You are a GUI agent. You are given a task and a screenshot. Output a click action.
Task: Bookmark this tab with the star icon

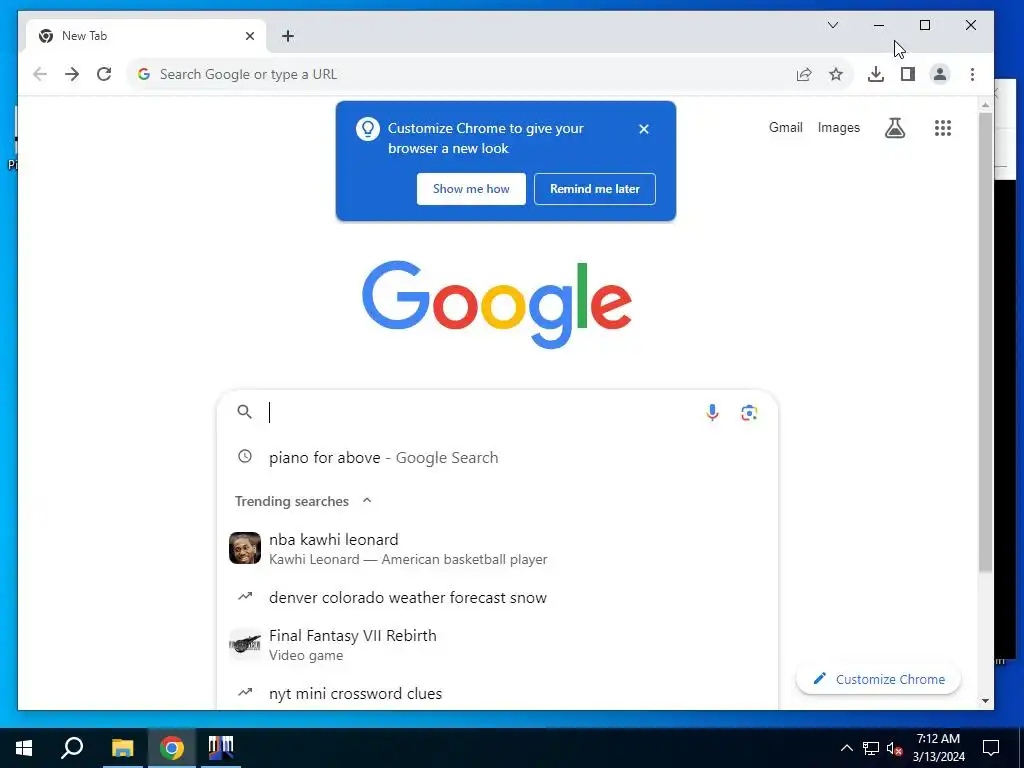point(836,74)
